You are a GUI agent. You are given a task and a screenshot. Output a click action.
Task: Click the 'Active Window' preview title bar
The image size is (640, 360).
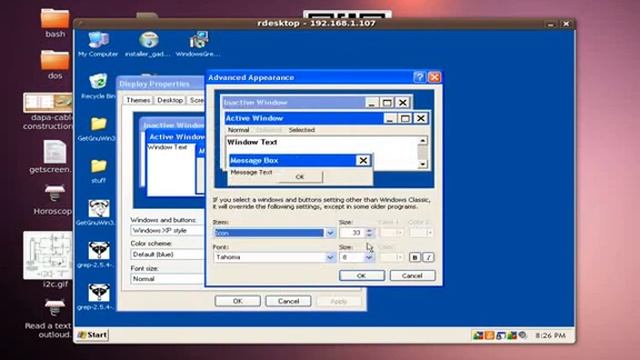click(304, 118)
